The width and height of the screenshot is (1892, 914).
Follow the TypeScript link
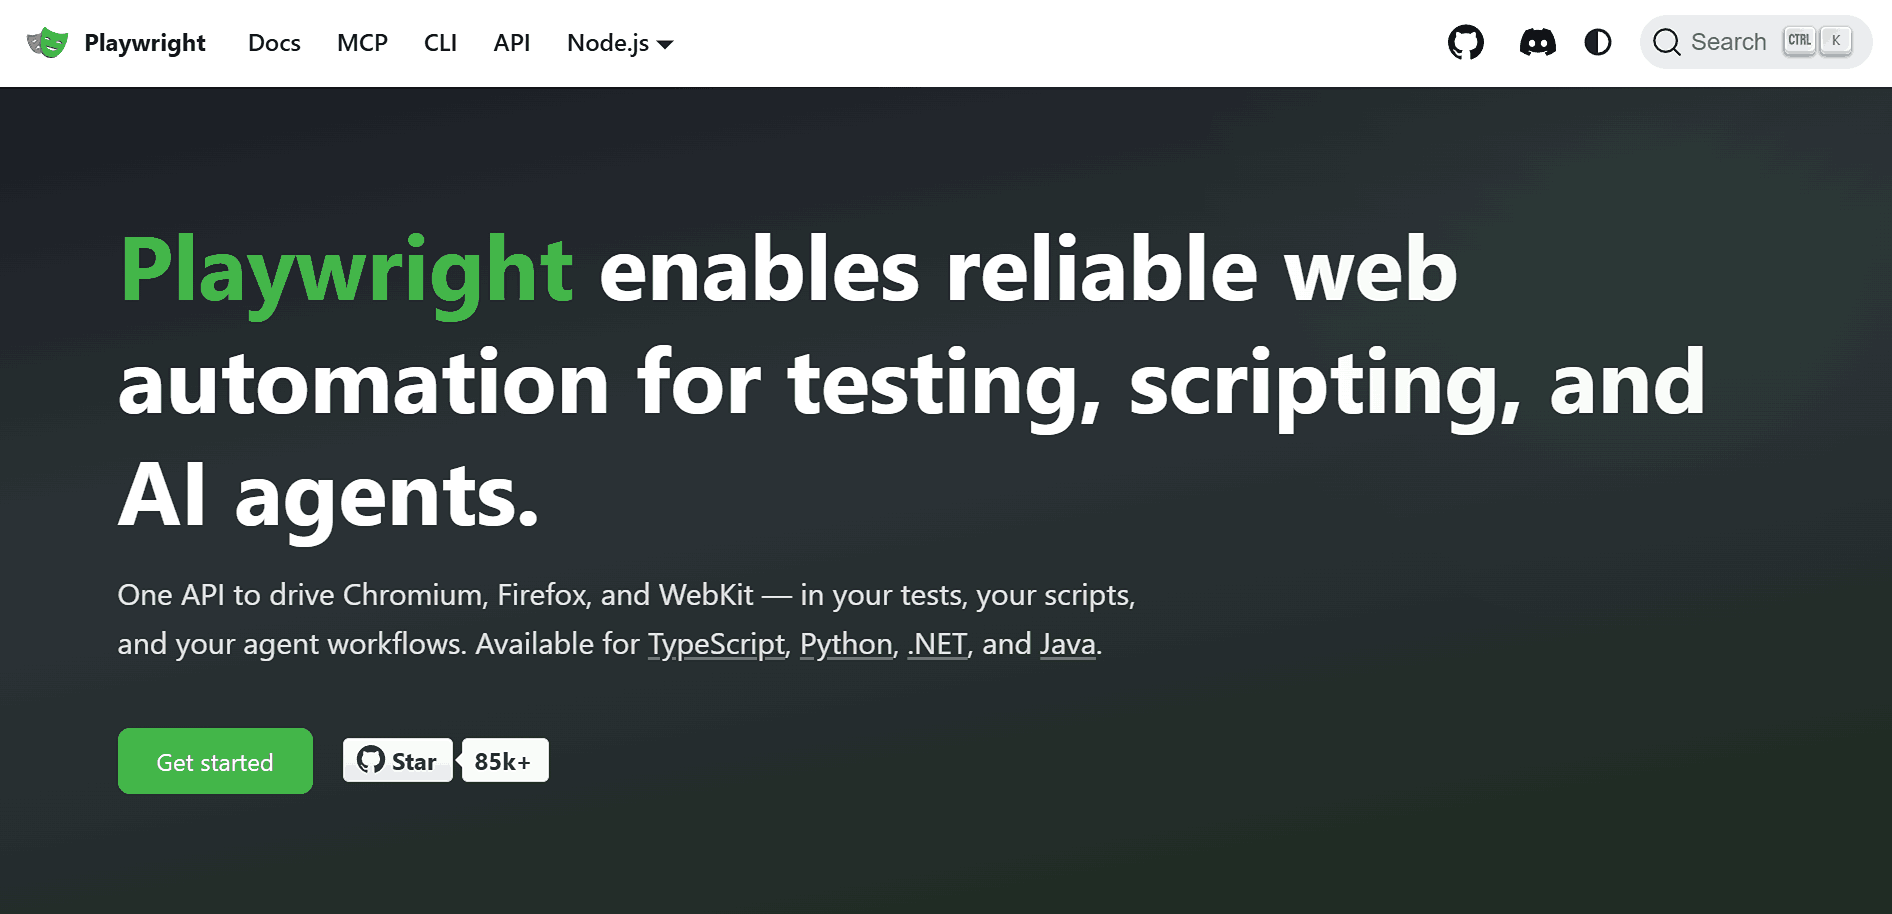tap(716, 644)
